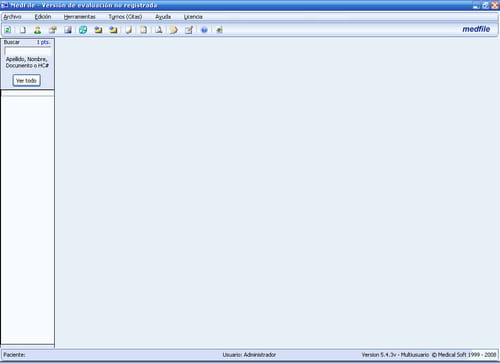Open the Herramientas menu
The width and height of the screenshot is (500, 363).
pyautogui.click(x=80, y=17)
